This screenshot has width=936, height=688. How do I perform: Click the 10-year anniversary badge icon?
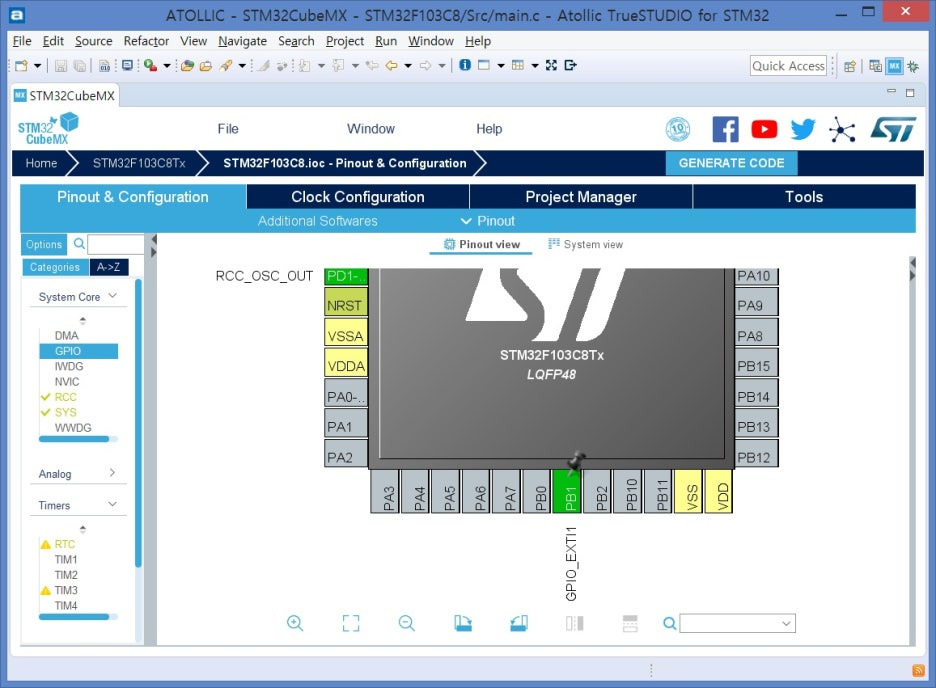tap(678, 129)
